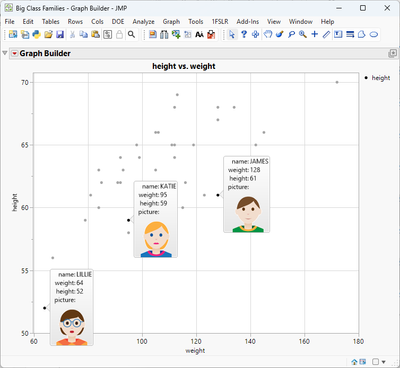400x368 pixels.
Task: Click the text 'AA' toolbar icon
Action: (x=199, y=34)
